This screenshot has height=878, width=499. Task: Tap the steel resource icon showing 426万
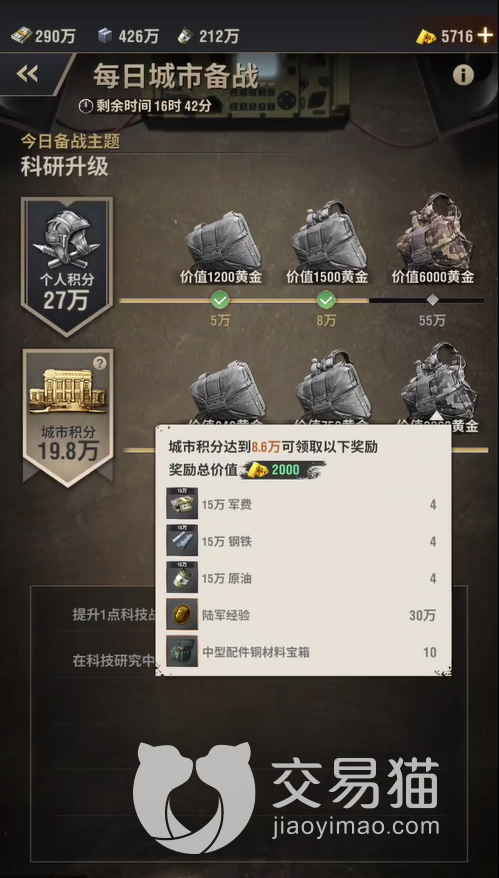[x=105, y=36]
